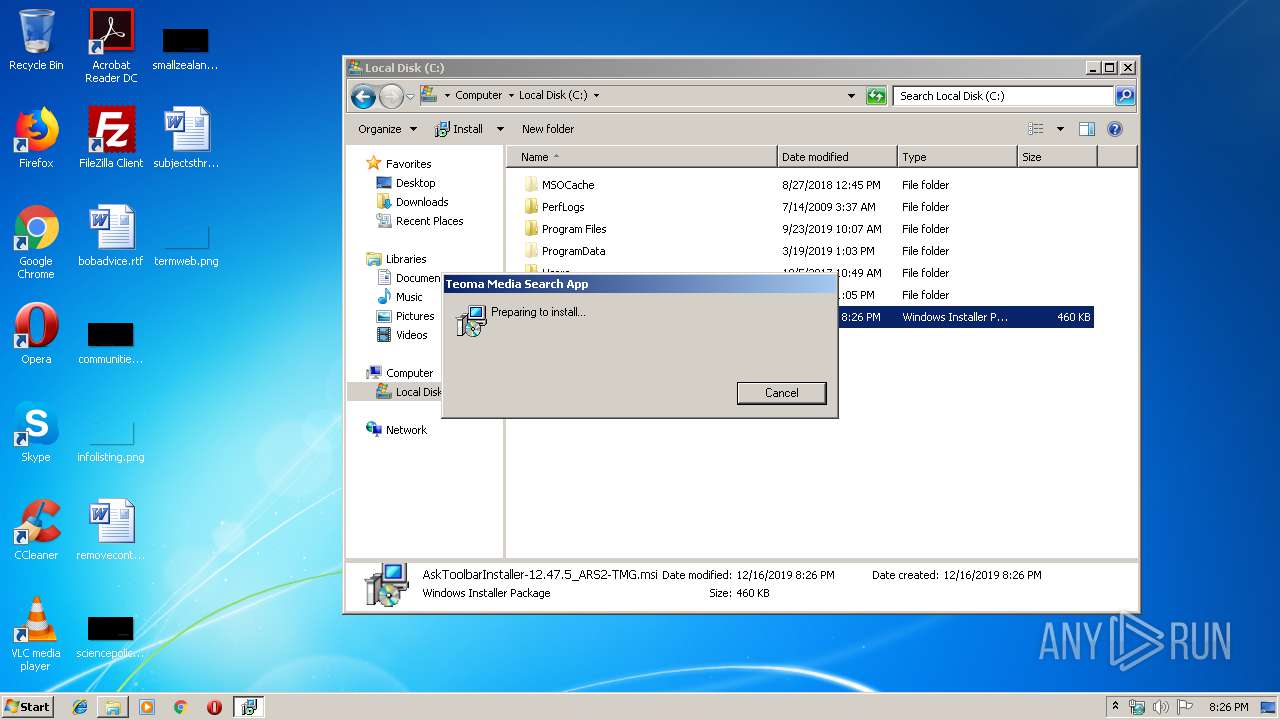Open the FileZilla Client shortcut
The width and height of the screenshot is (1280, 720).
pyautogui.click(x=111, y=138)
